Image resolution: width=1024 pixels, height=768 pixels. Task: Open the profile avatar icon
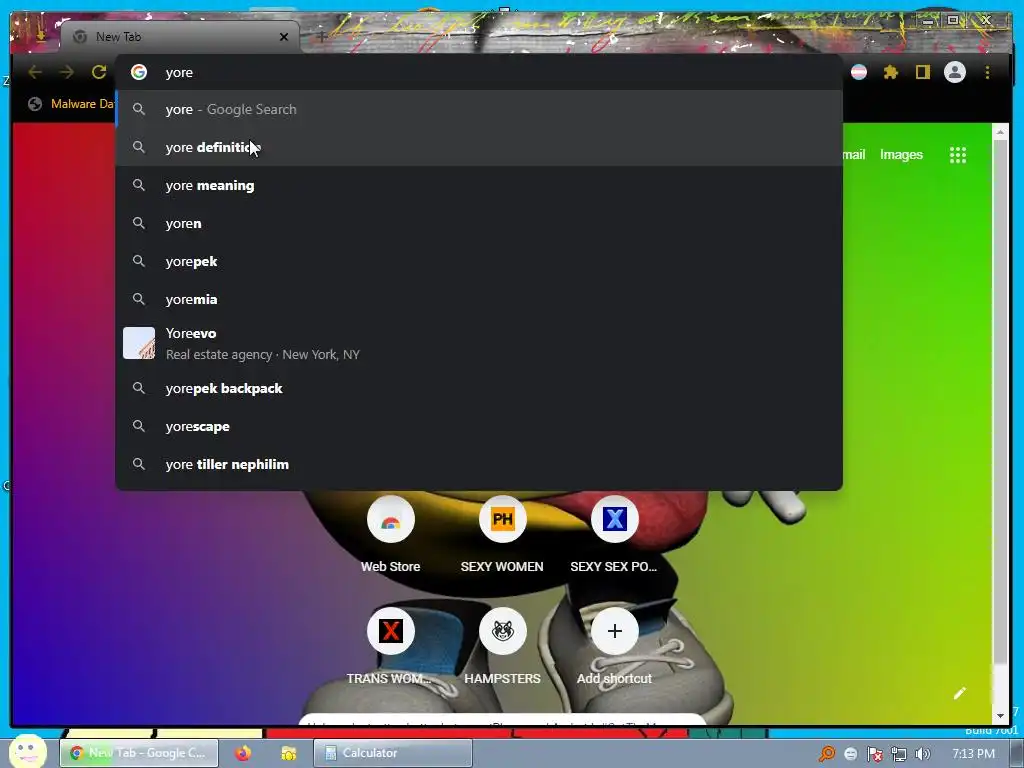955,72
